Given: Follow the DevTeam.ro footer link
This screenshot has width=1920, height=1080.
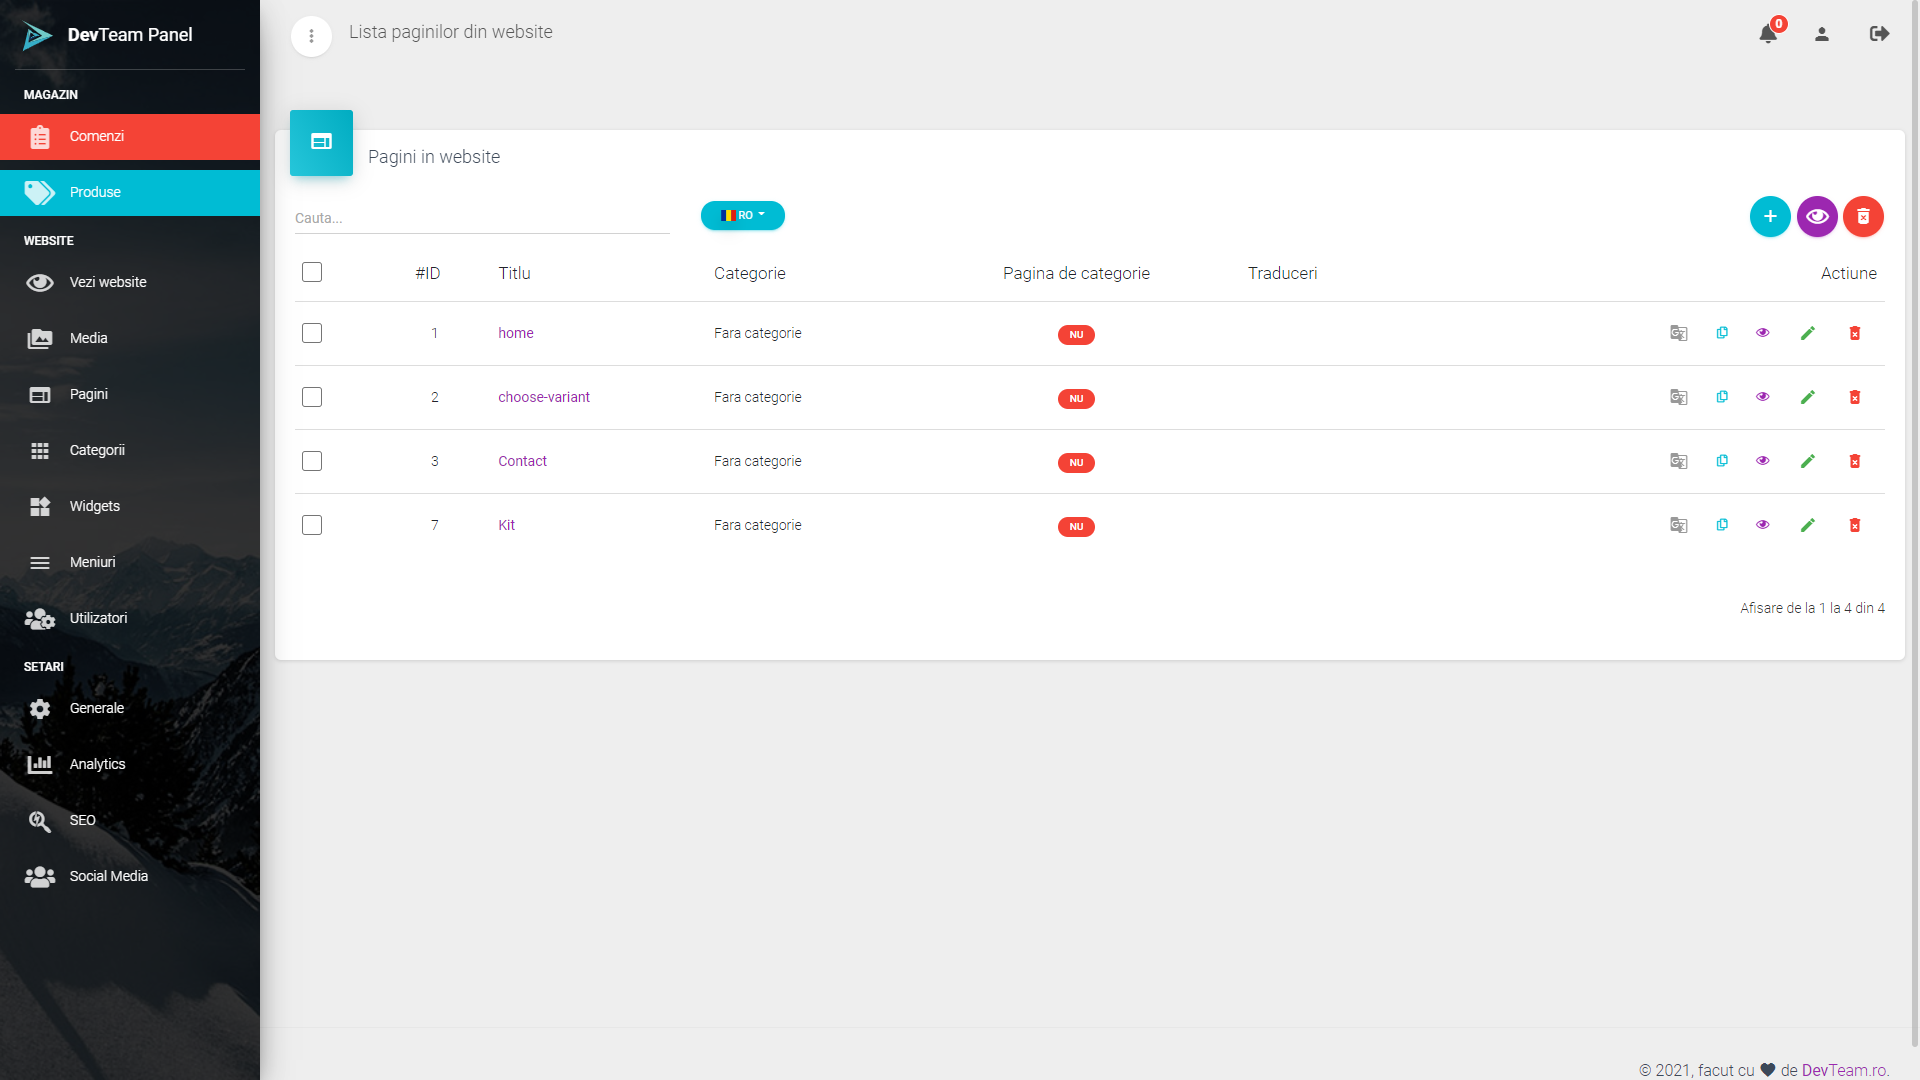Looking at the screenshot, I should point(1844,1070).
